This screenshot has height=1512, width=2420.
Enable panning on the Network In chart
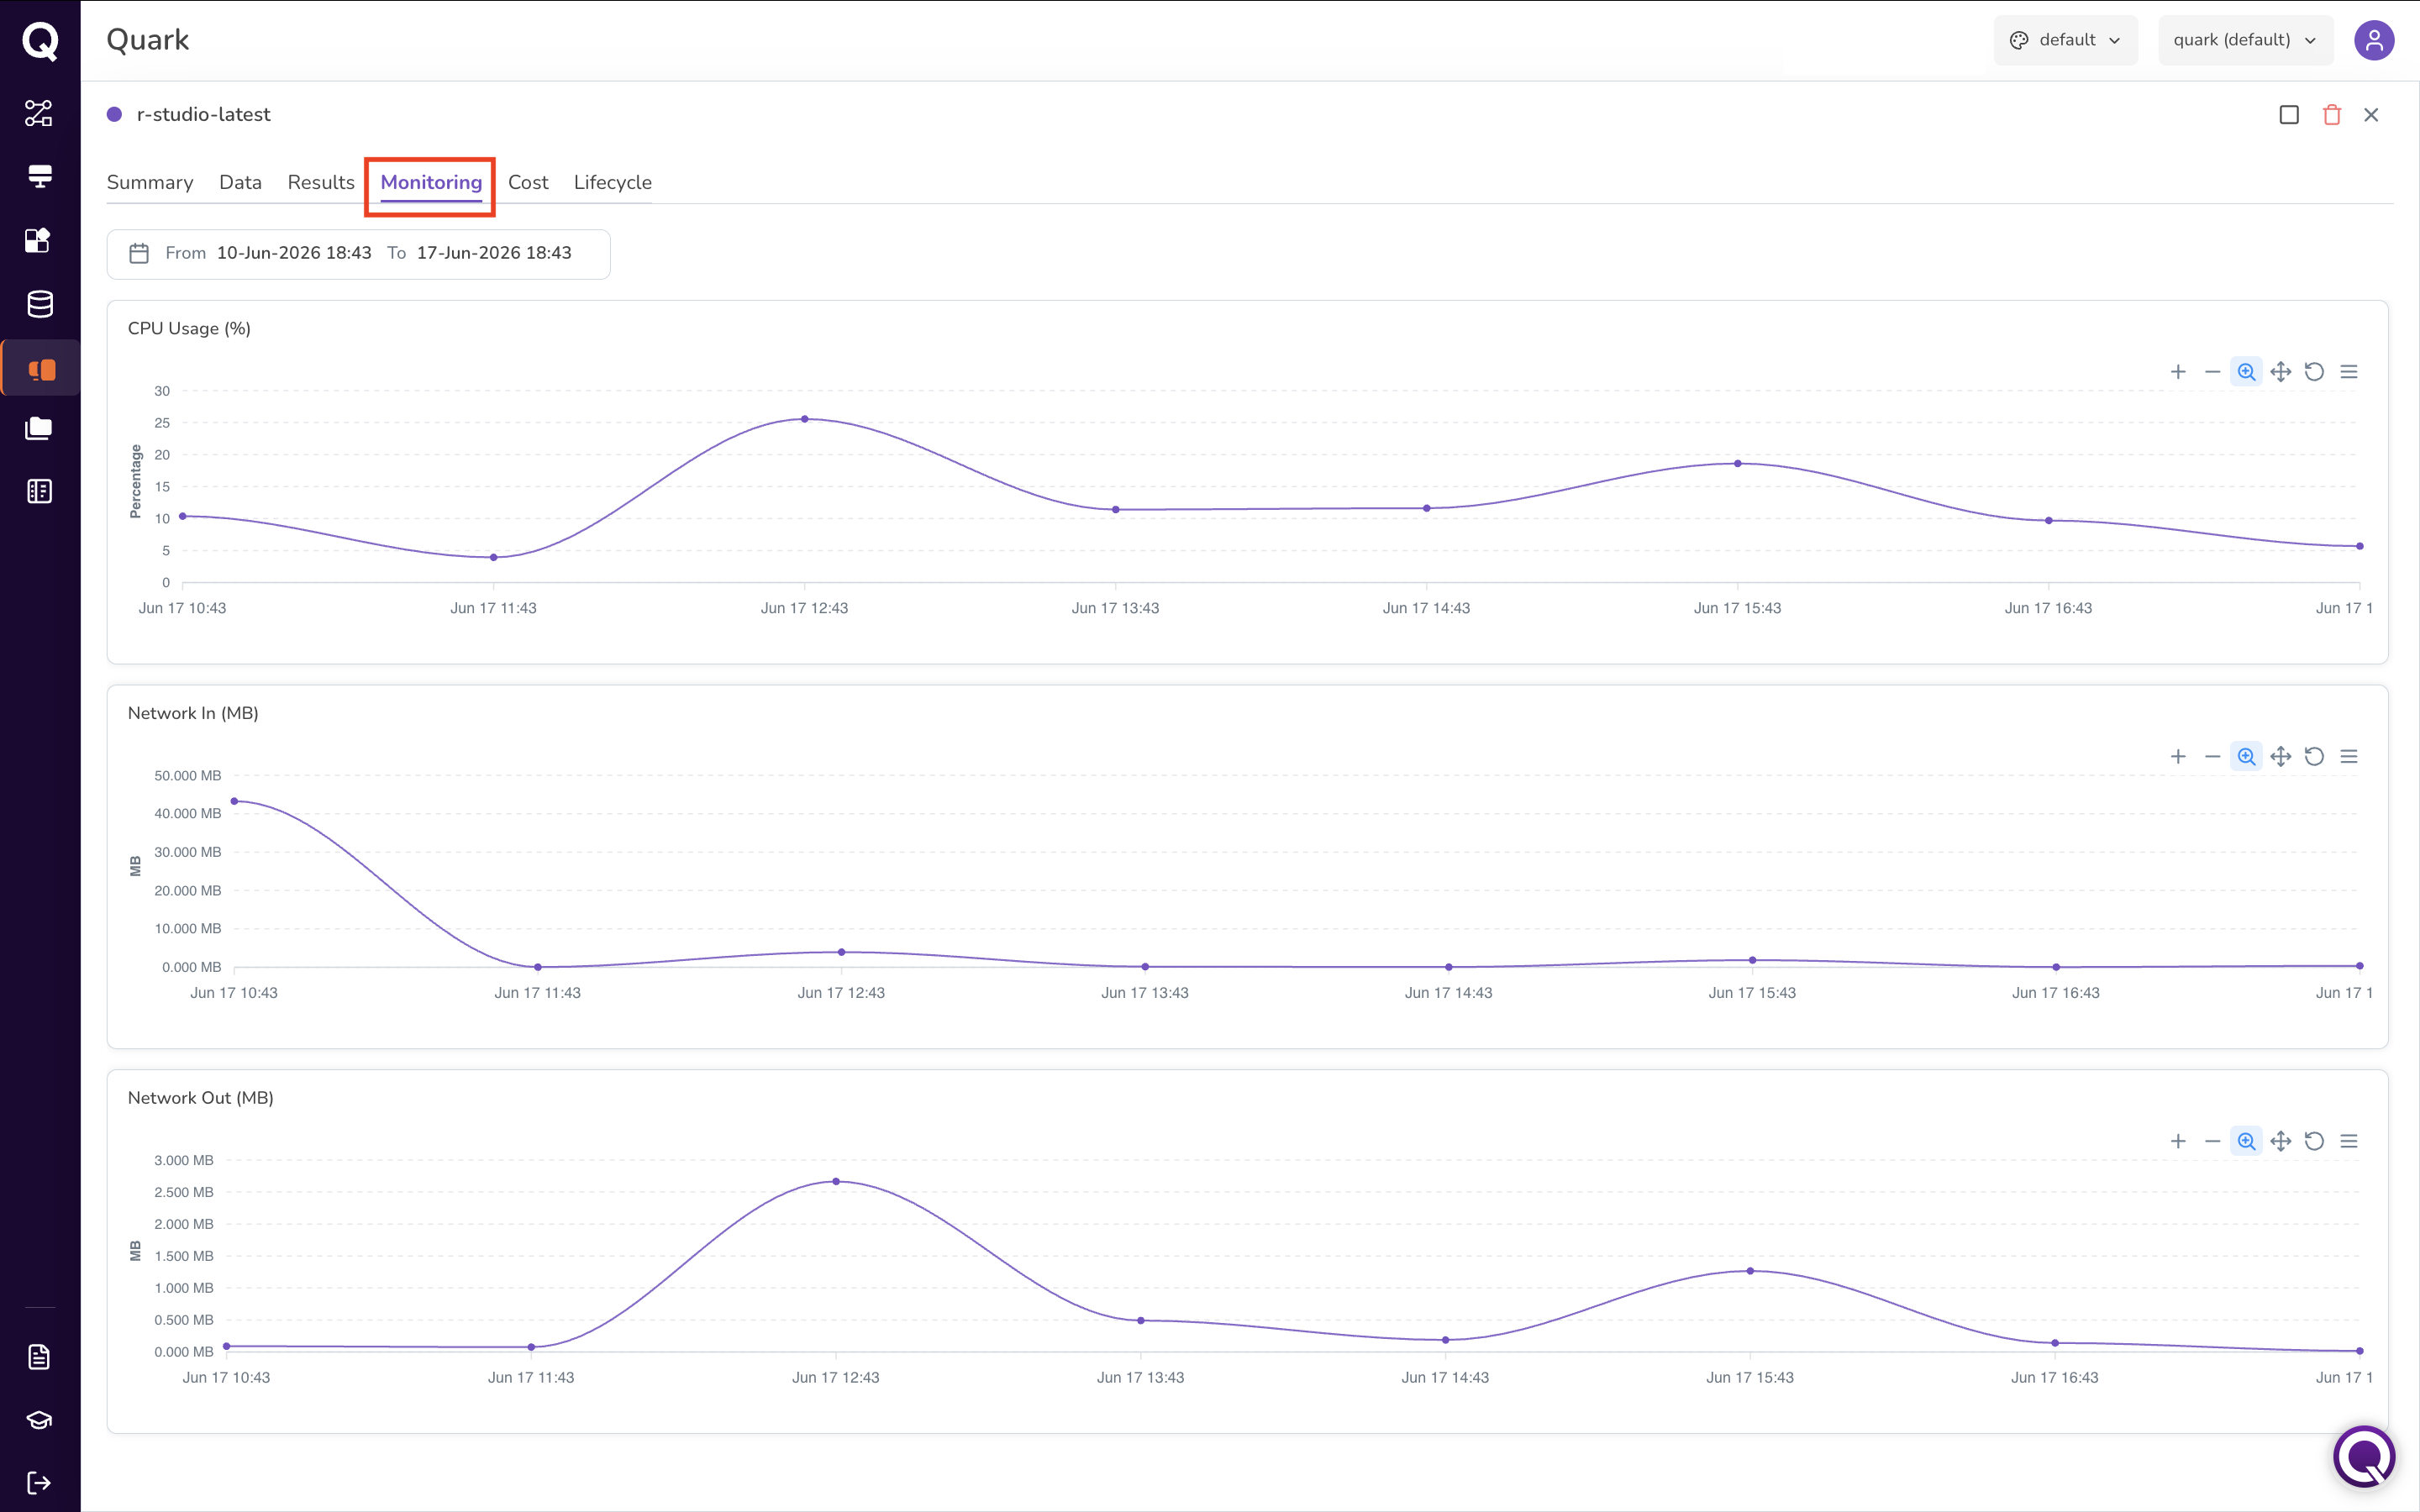(2280, 757)
